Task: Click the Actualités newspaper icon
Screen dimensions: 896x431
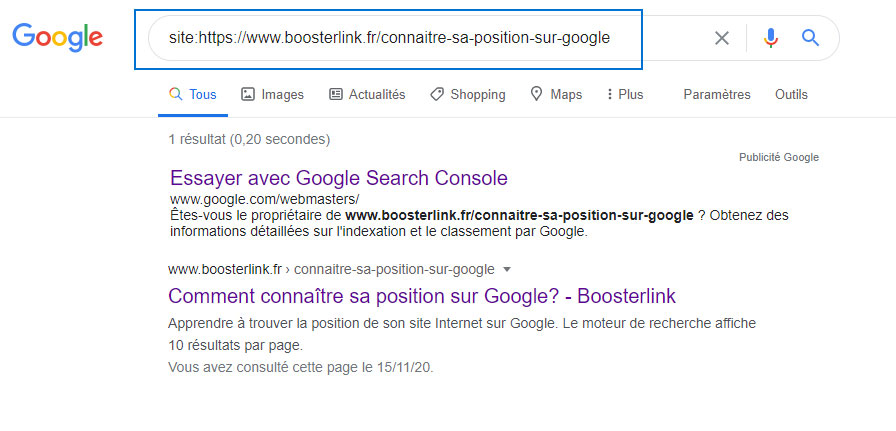Action: tap(336, 94)
